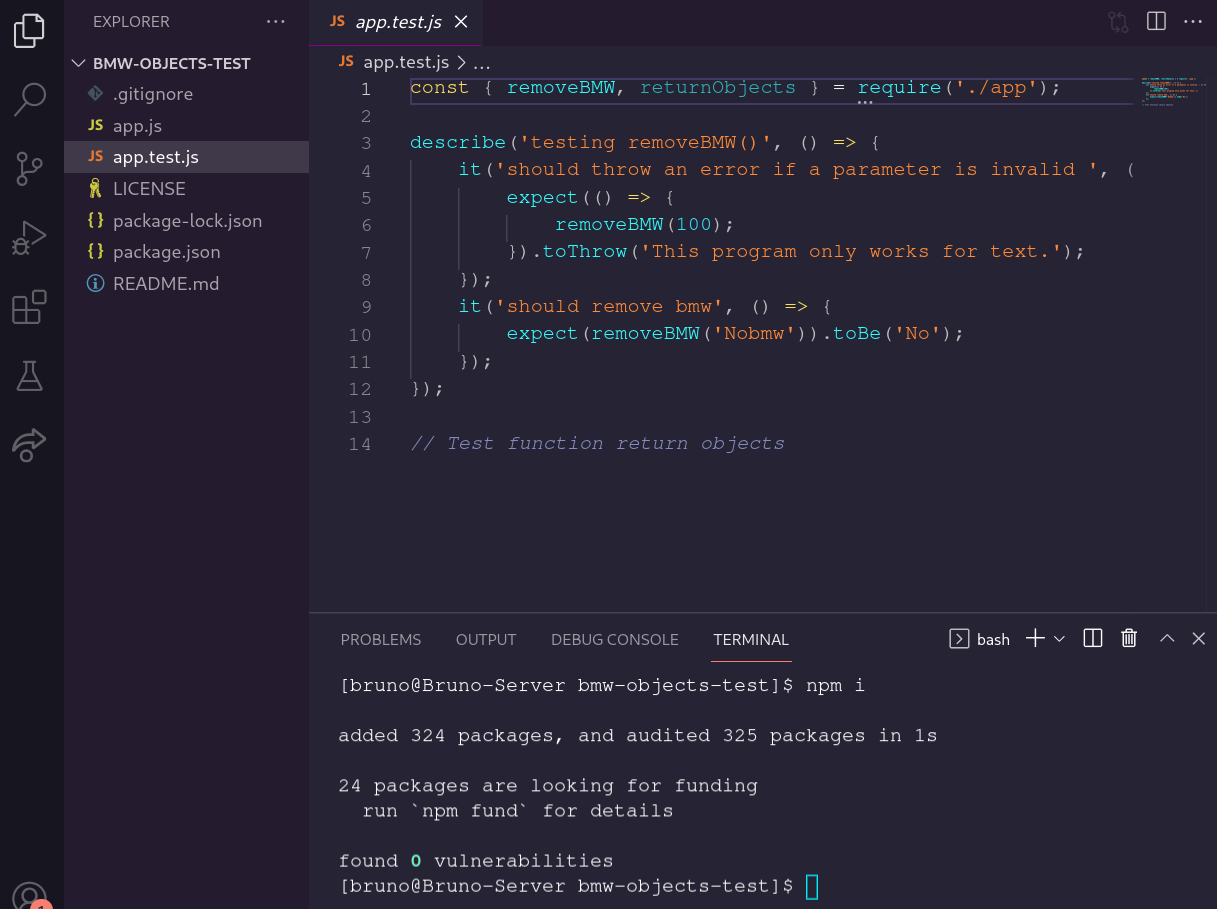Viewport: 1217px width, 909px height.
Task: Open the Live Share view
Action: coord(29,444)
